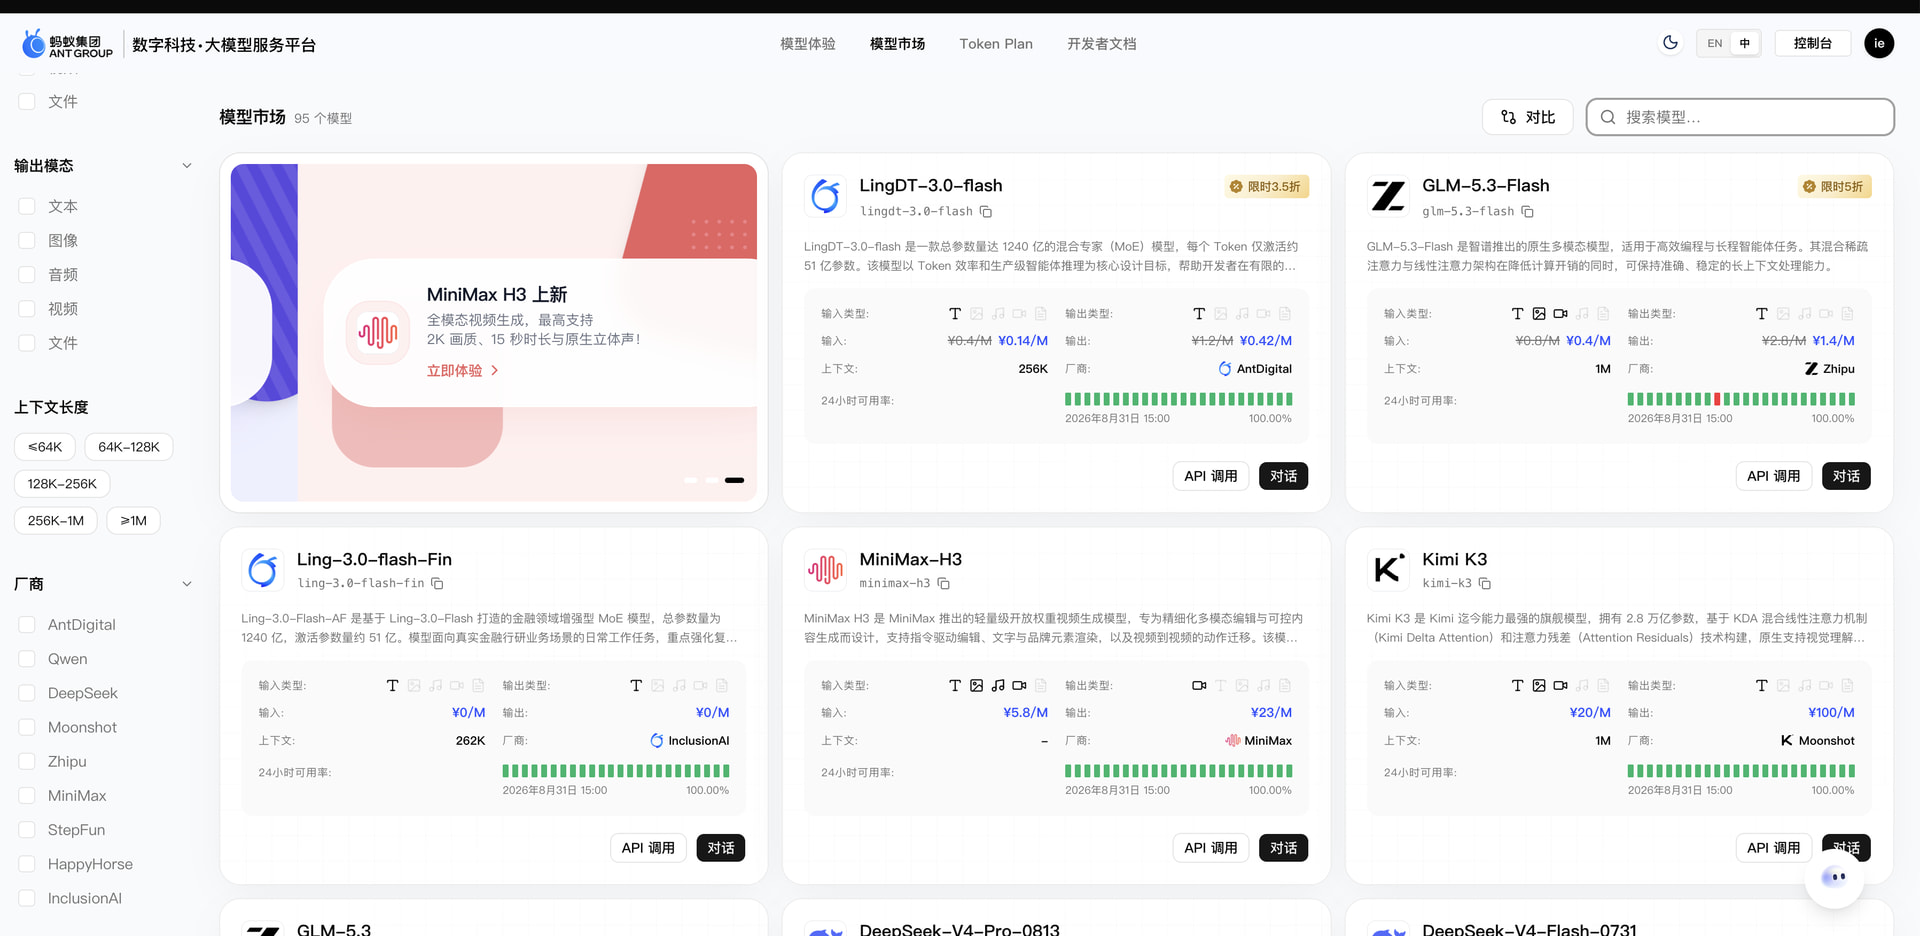Check the Moonshot vendor checkbox
Viewport: 1920px width, 936px height.
coord(27,727)
